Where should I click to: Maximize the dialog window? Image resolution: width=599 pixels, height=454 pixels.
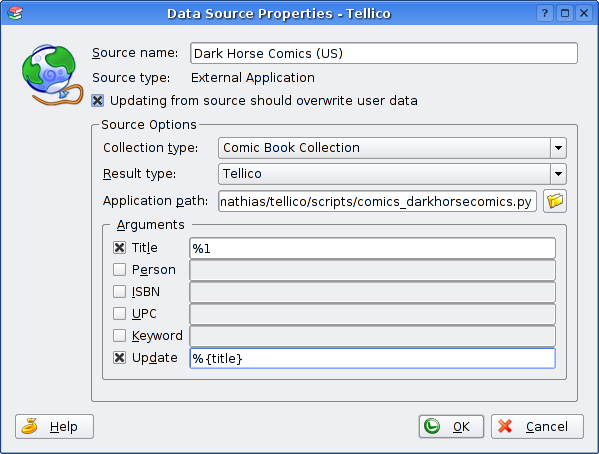pos(565,13)
